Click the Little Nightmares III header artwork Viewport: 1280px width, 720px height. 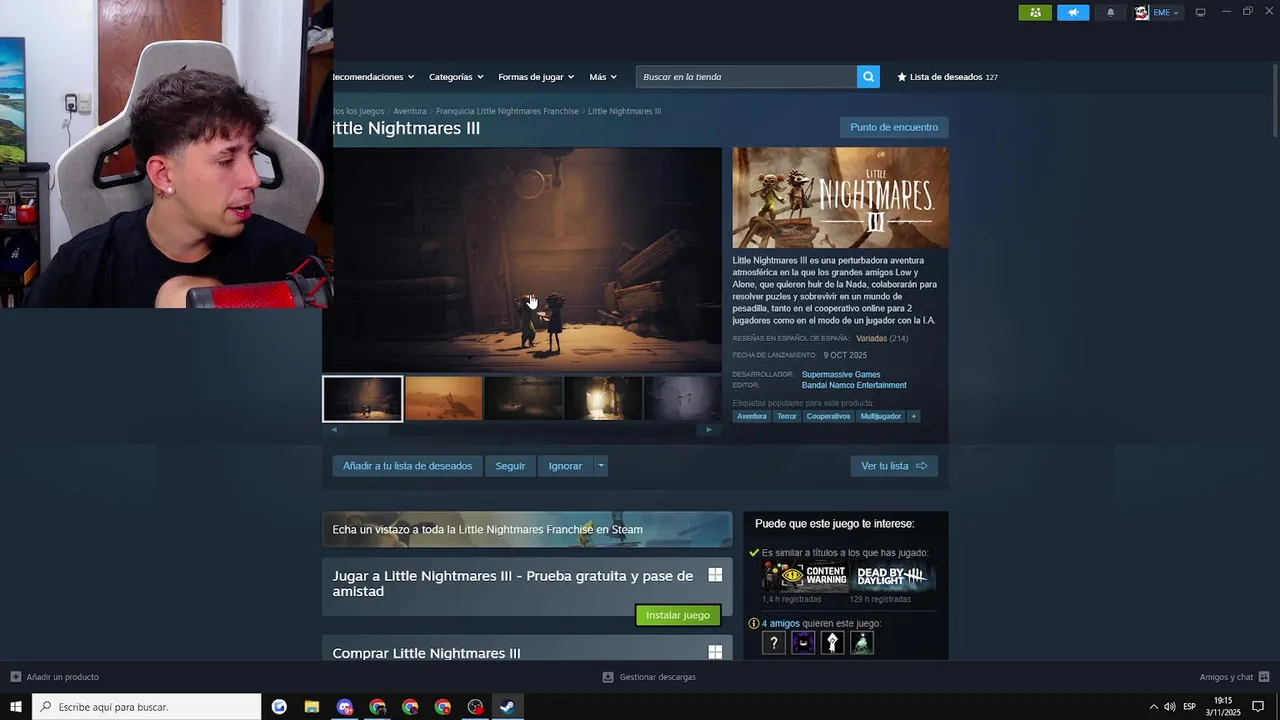coord(840,198)
